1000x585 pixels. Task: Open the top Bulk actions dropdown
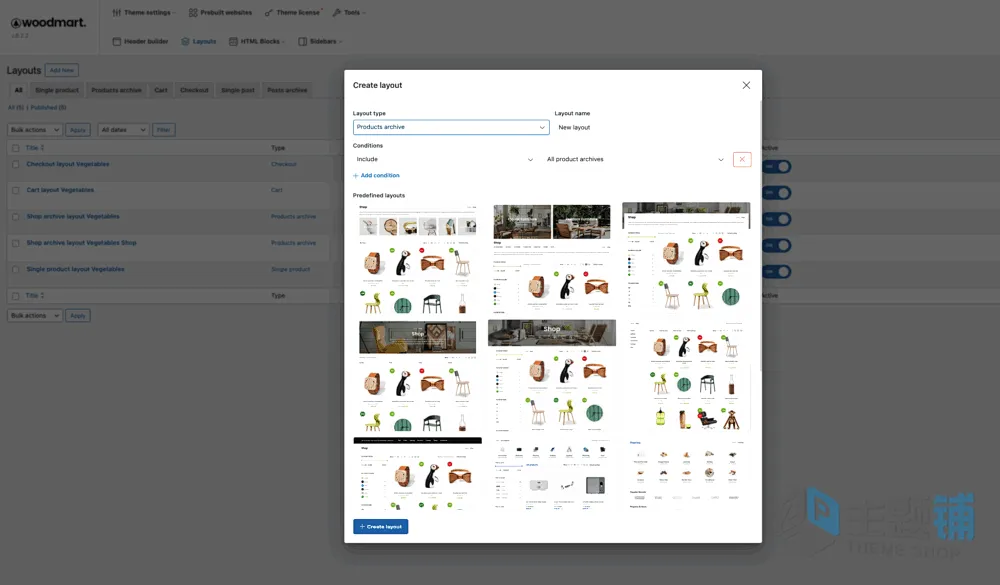click(34, 130)
